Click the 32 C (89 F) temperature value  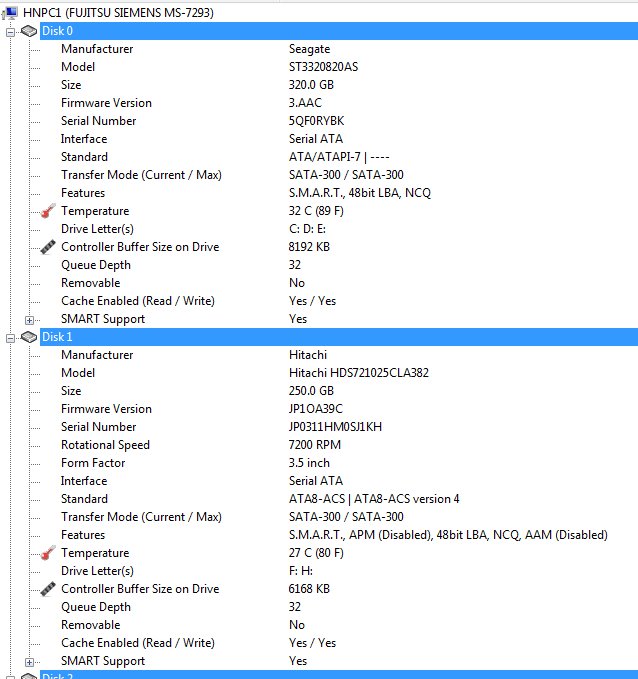316,211
